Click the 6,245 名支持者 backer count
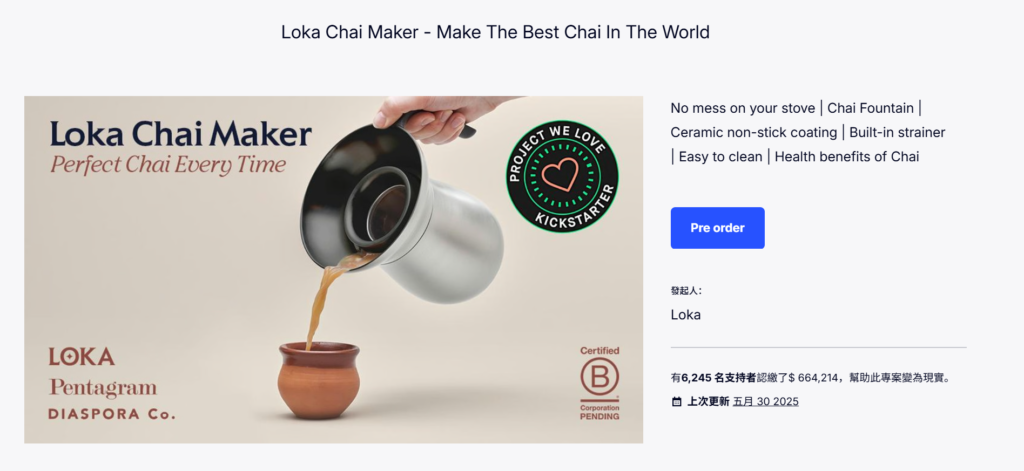This screenshot has width=1024, height=471. click(x=718, y=378)
